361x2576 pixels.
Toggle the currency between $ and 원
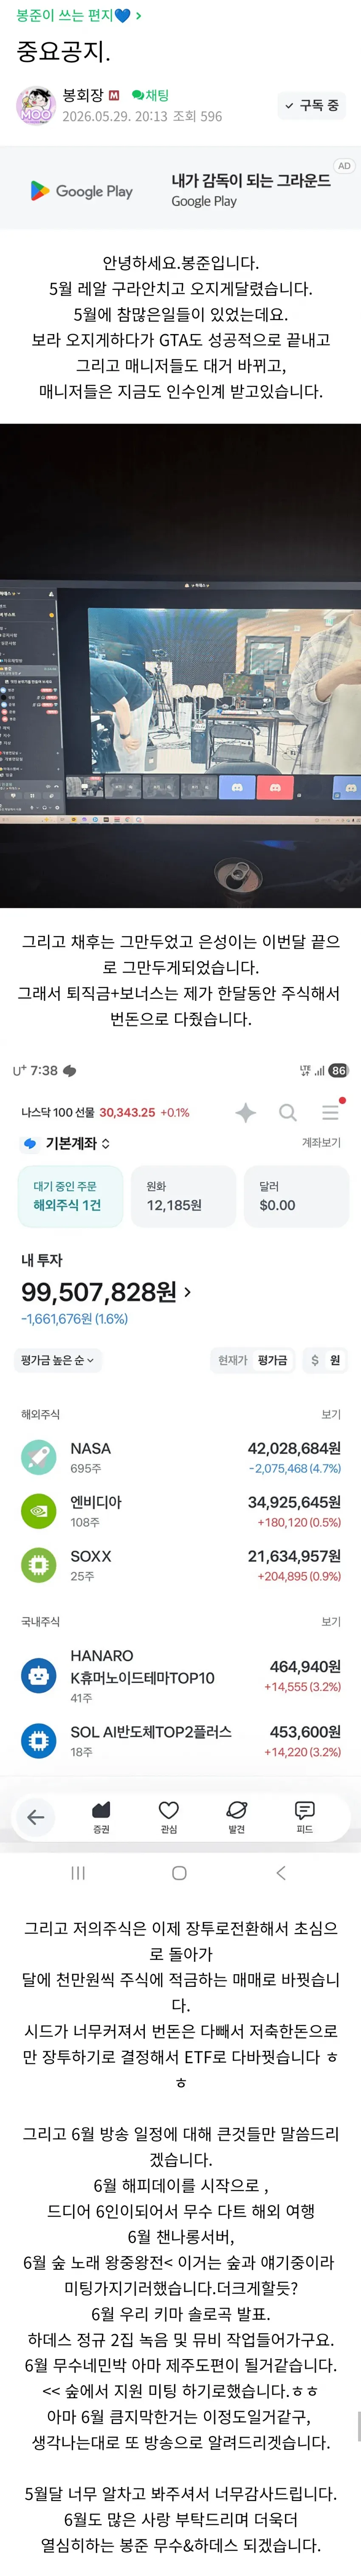coord(325,1360)
